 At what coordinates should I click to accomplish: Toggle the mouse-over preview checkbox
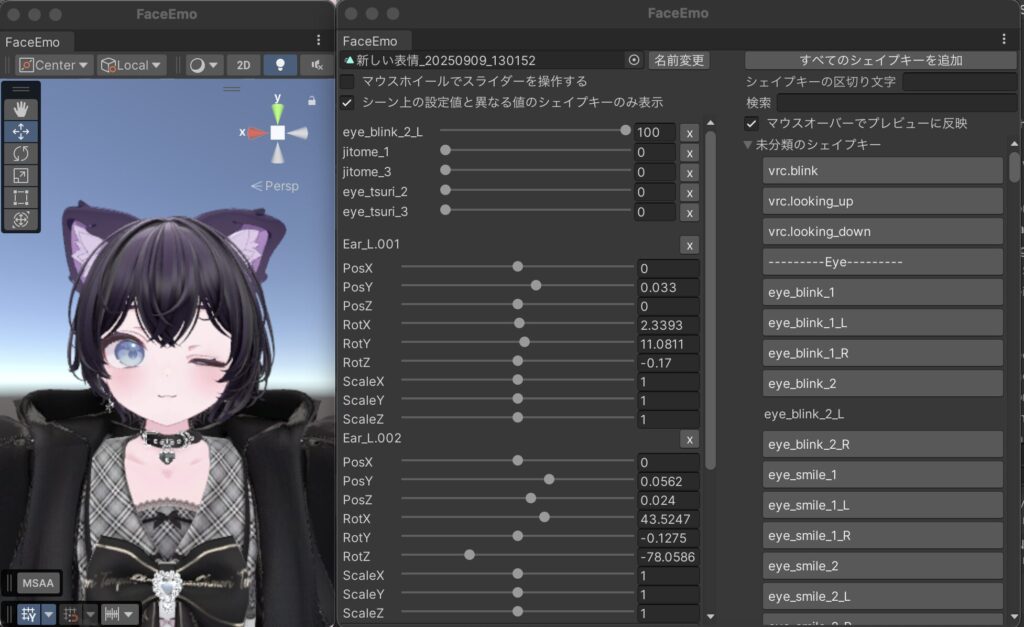point(752,123)
